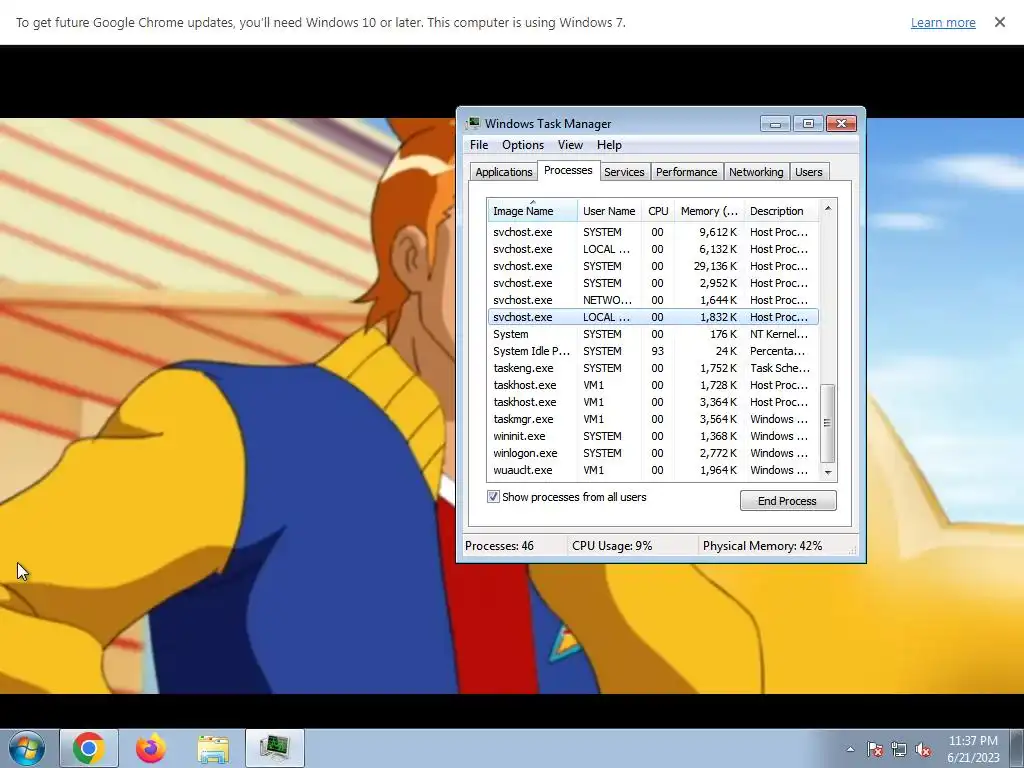Show hidden tray icons arrow

point(850,749)
